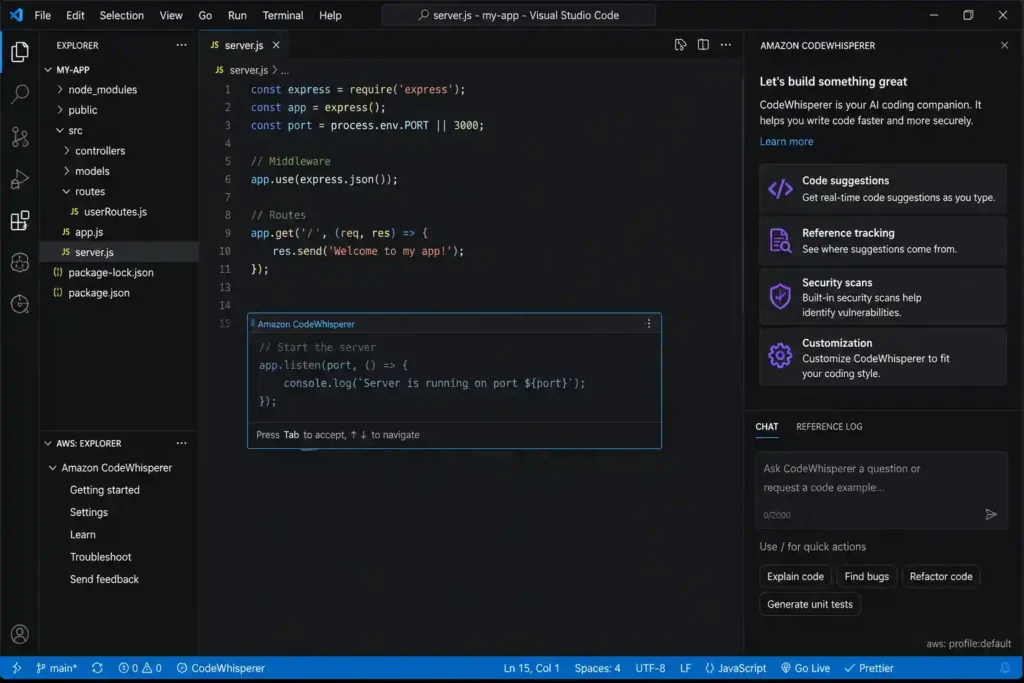Click the timeline icon in activity bar

[x=20, y=304]
